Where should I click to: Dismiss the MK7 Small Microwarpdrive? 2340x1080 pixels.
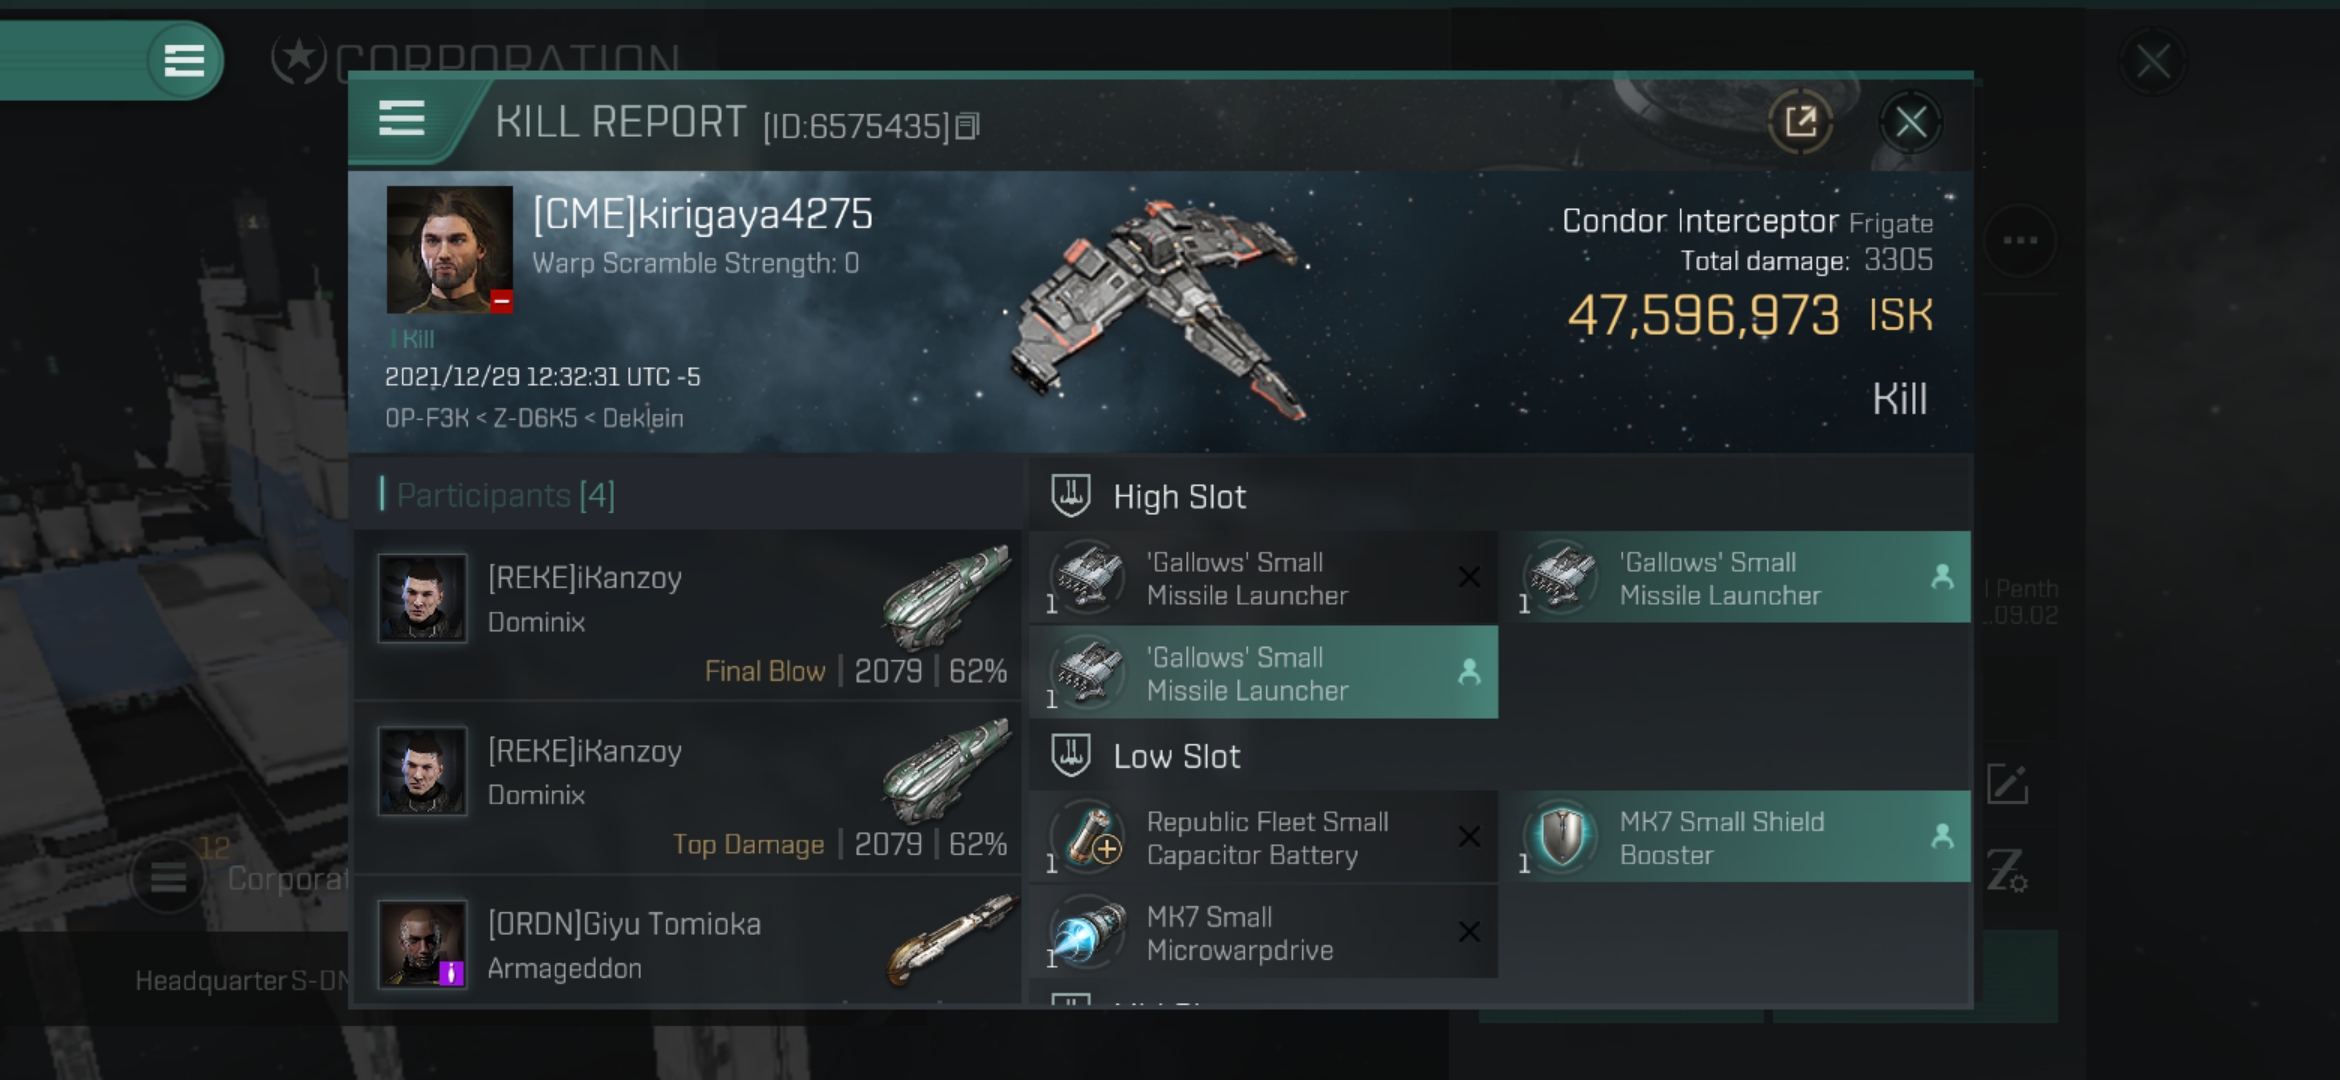pyautogui.click(x=1468, y=931)
